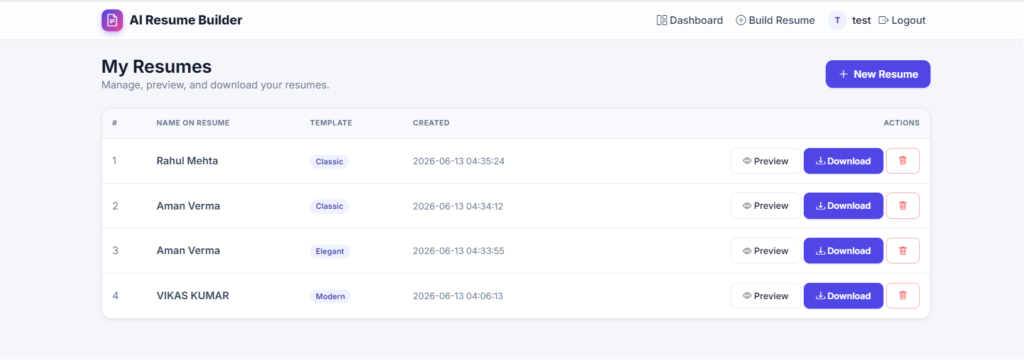Open the Dashboard nav item
This screenshot has width=1024, height=360.
tap(690, 20)
